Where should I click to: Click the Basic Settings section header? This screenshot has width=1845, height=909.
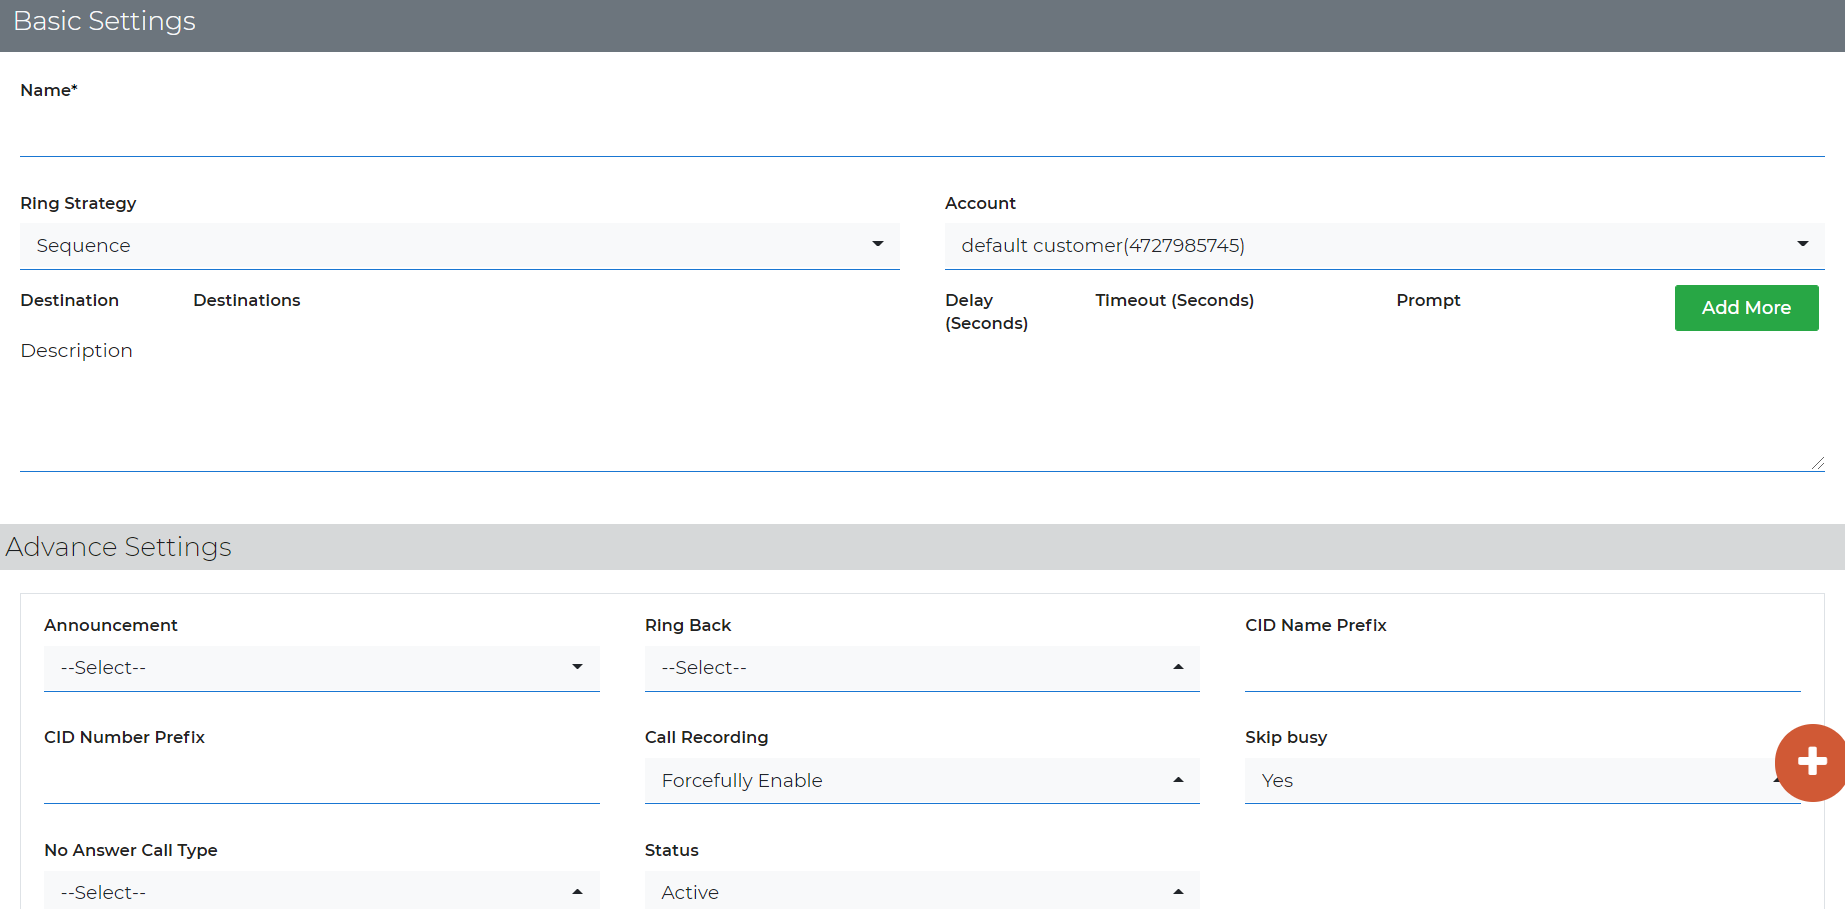[104, 20]
